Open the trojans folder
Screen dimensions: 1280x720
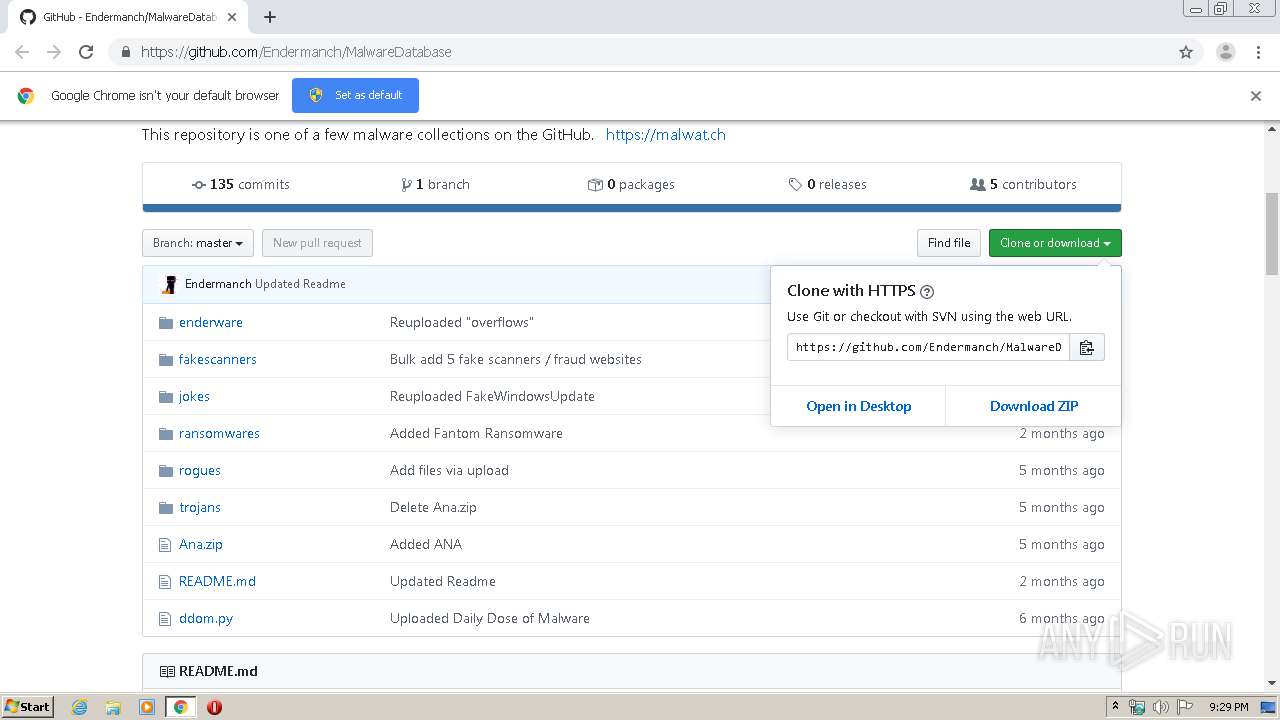click(x=200, y=507)
